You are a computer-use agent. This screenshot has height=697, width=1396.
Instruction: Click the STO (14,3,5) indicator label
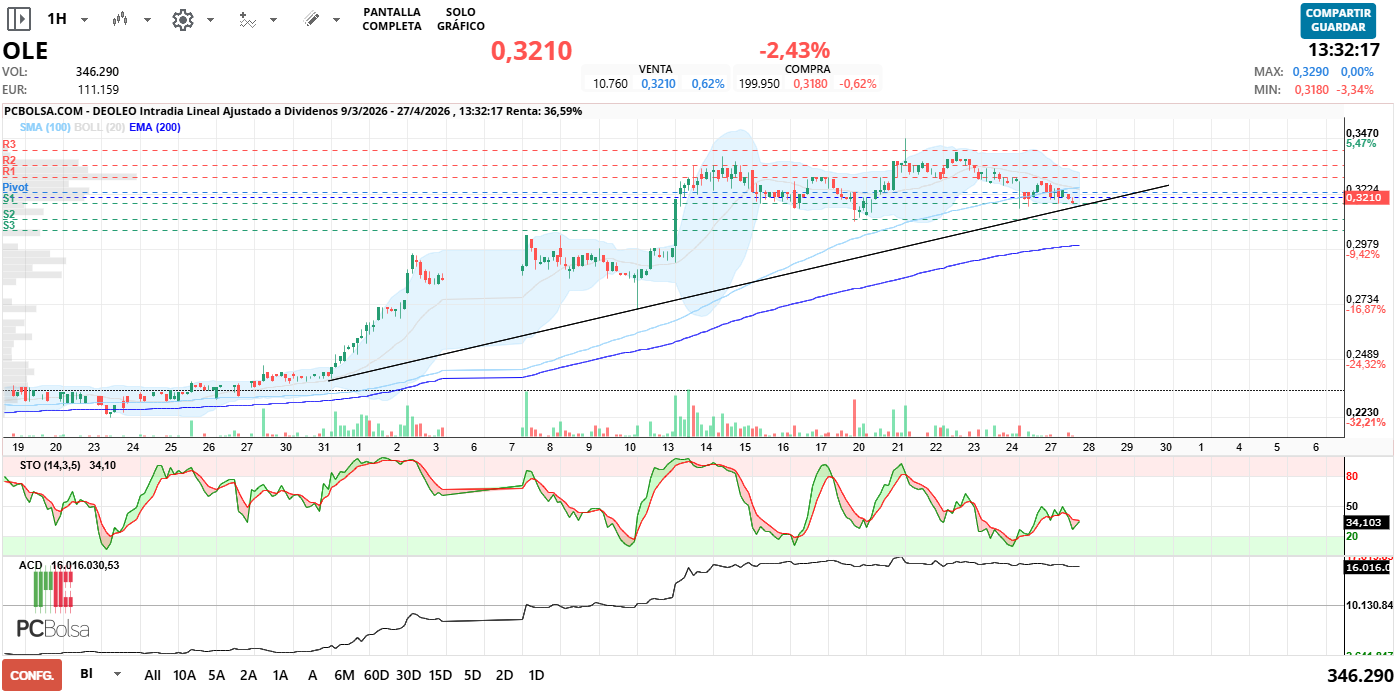point(52,465)
